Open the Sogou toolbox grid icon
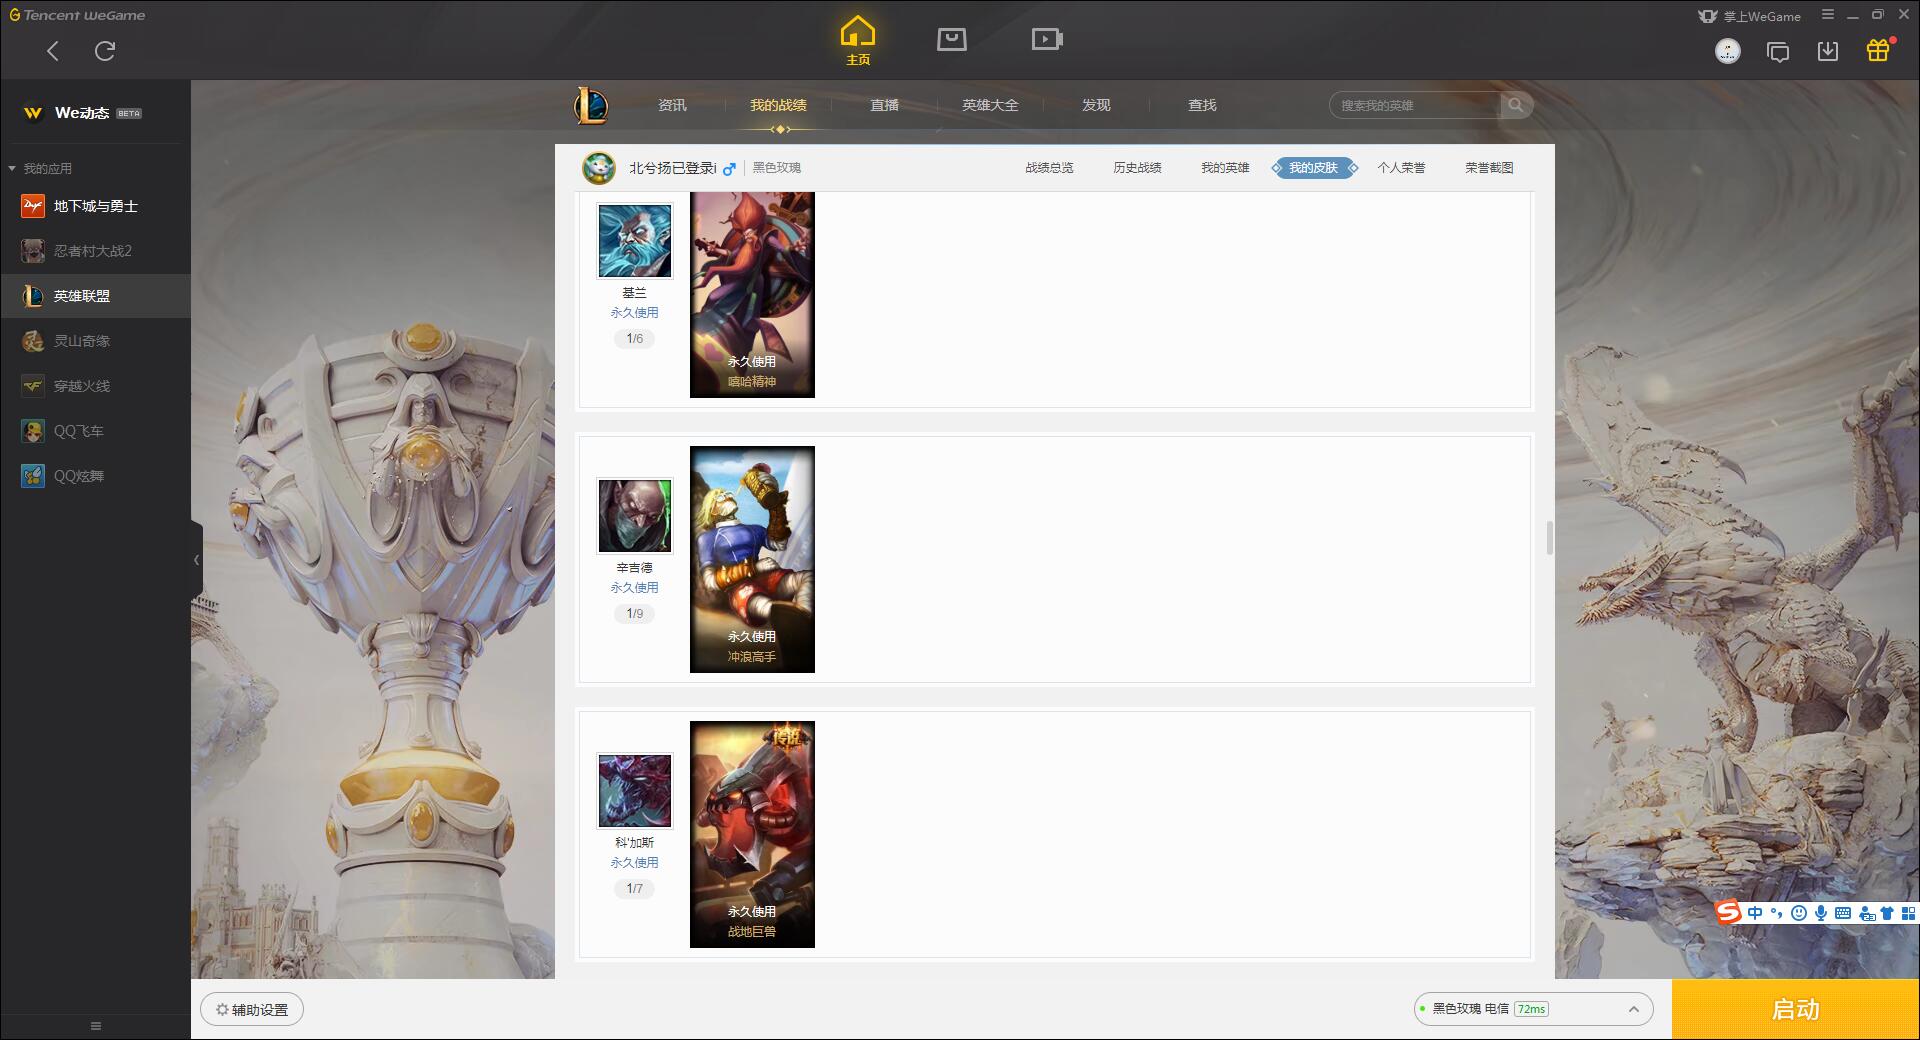Screen dimensions: 1920x1040 click(1908, 913)
